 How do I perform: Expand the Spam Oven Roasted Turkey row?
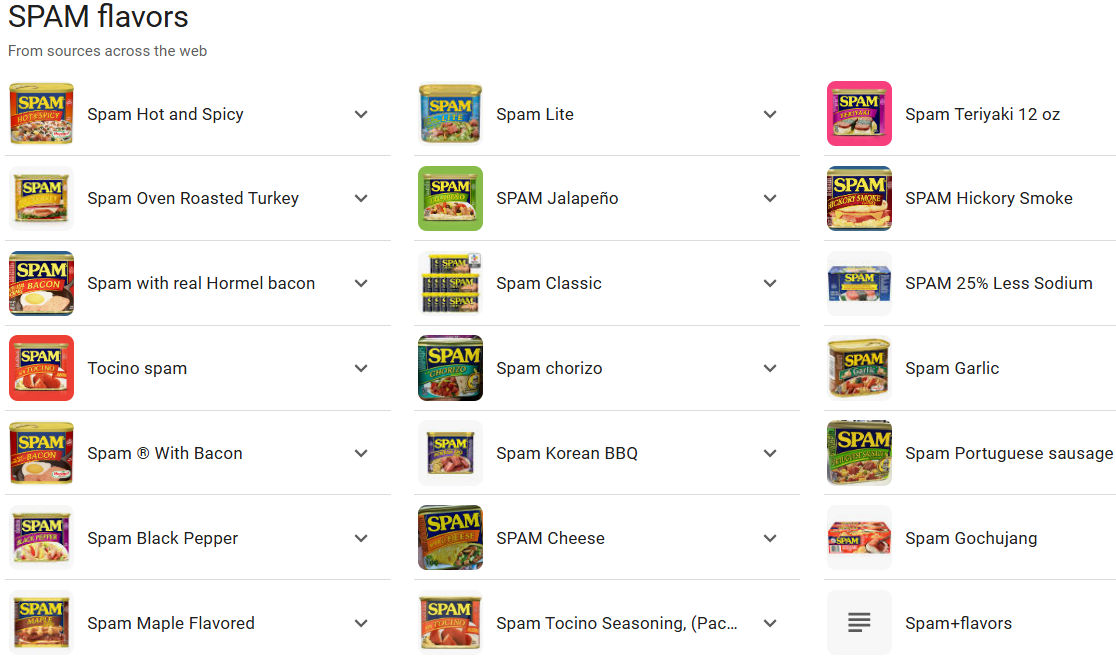[361, 198]
